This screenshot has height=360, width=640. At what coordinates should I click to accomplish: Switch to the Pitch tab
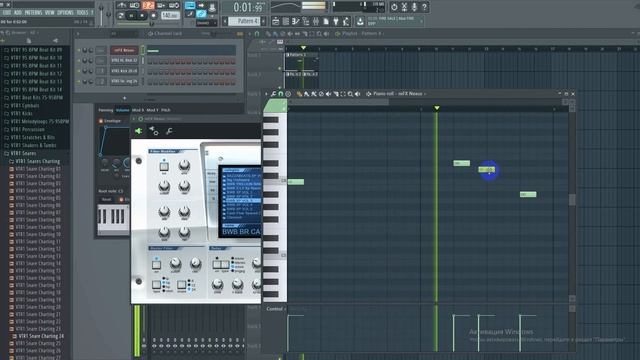[166, 110]
